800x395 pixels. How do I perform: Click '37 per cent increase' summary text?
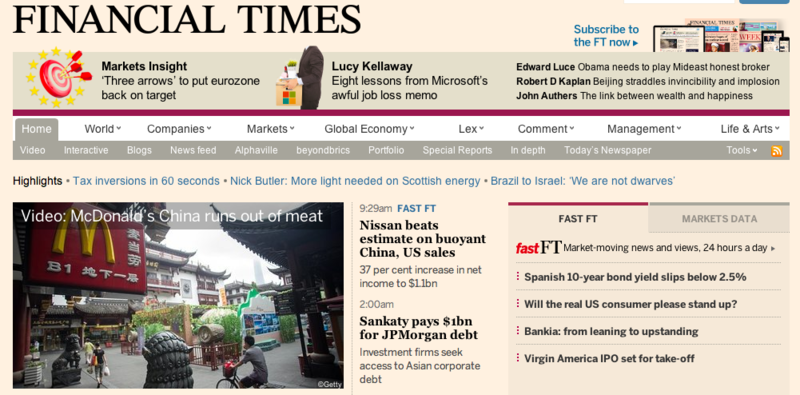[420, 277]
